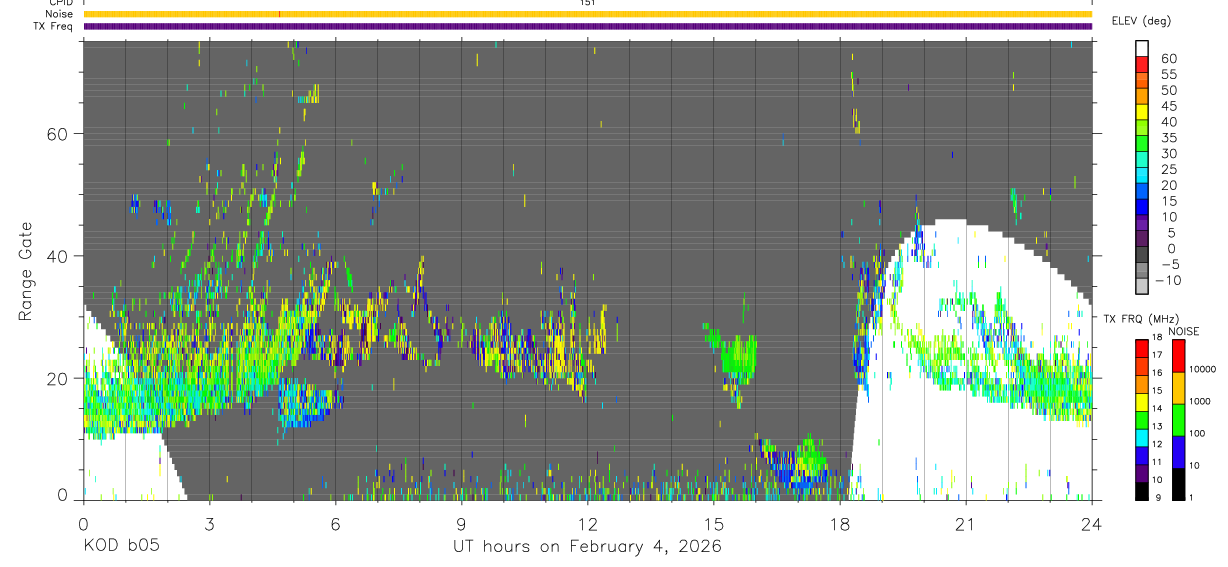Image resolution: width=1228 pixels, height=567 pixels.
Task: Click the "6" tick on the UT hours axis
Action: click(x=335, y=523)
